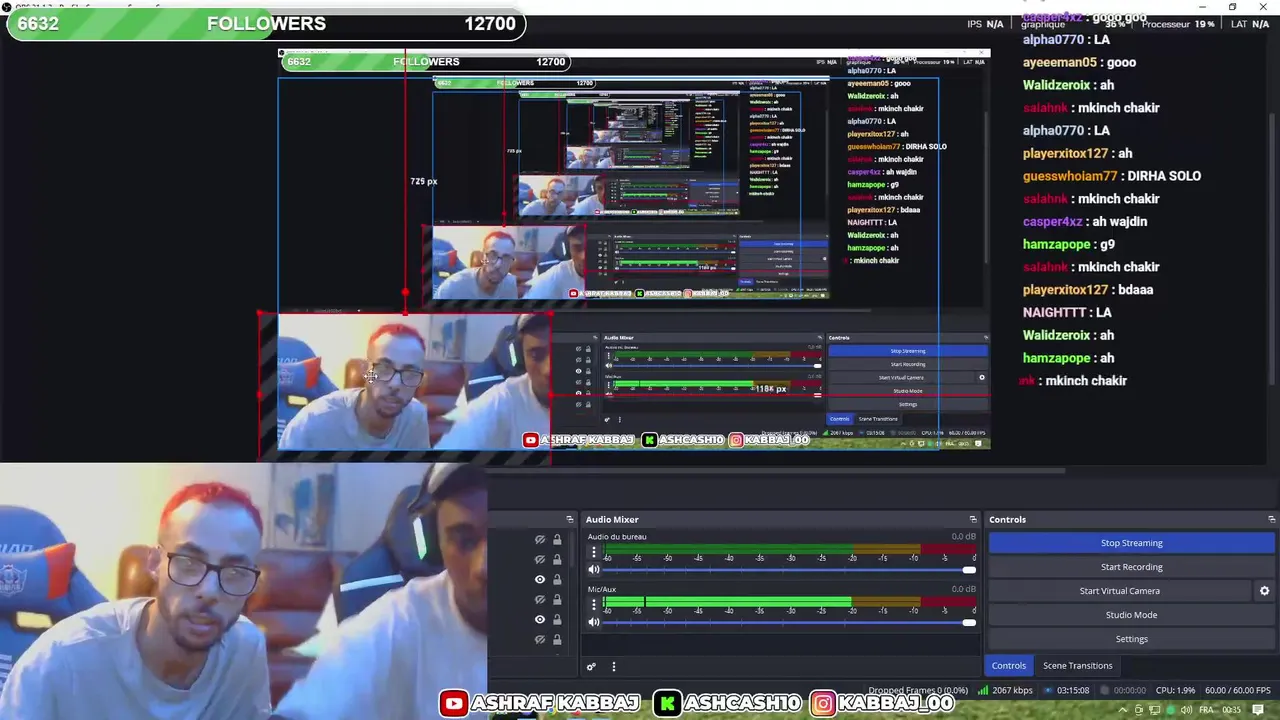Click CPU: 1.9% status entry
1280x720 pixels.
[1175, 690]
